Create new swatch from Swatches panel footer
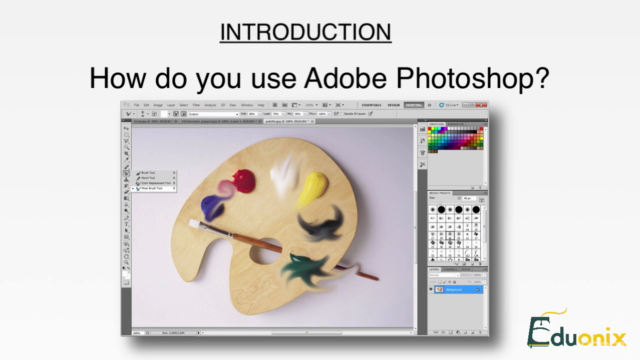This screenshot has width=640, height=360. (x=473, y=188)
